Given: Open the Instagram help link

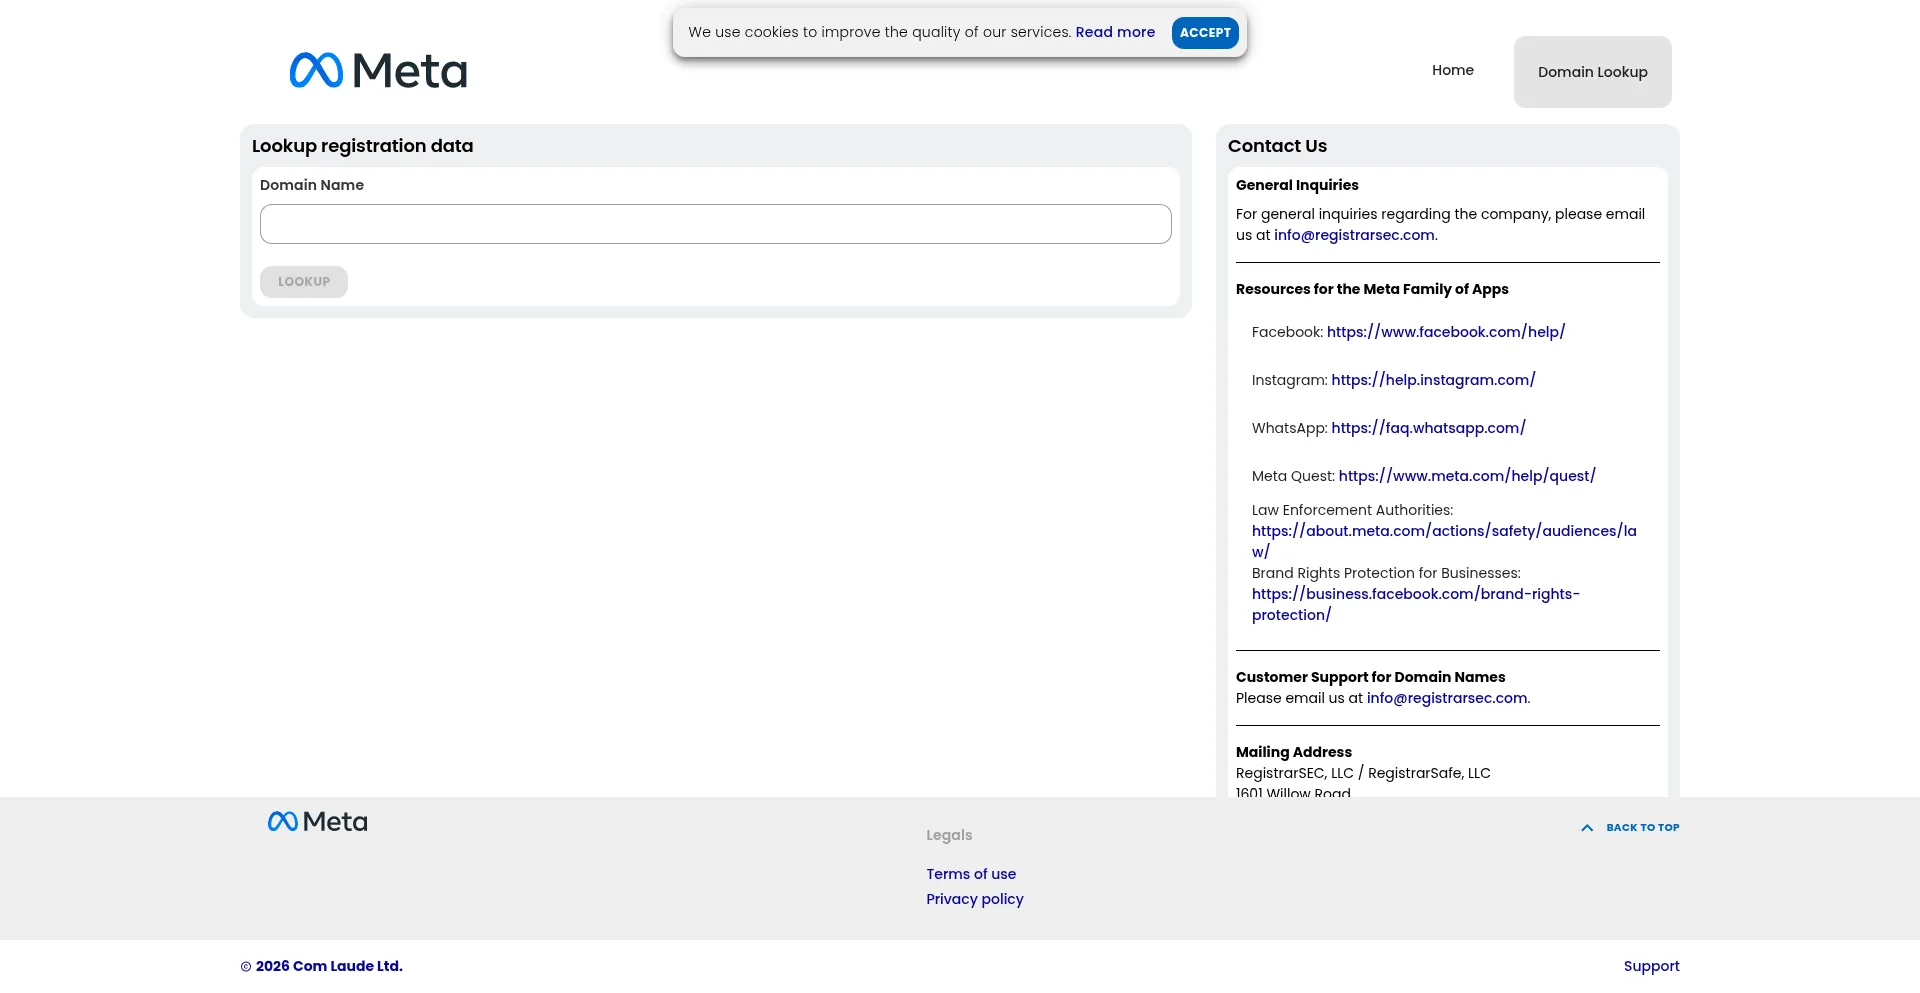Looking at the screenshot, I should click(1433, 380).
